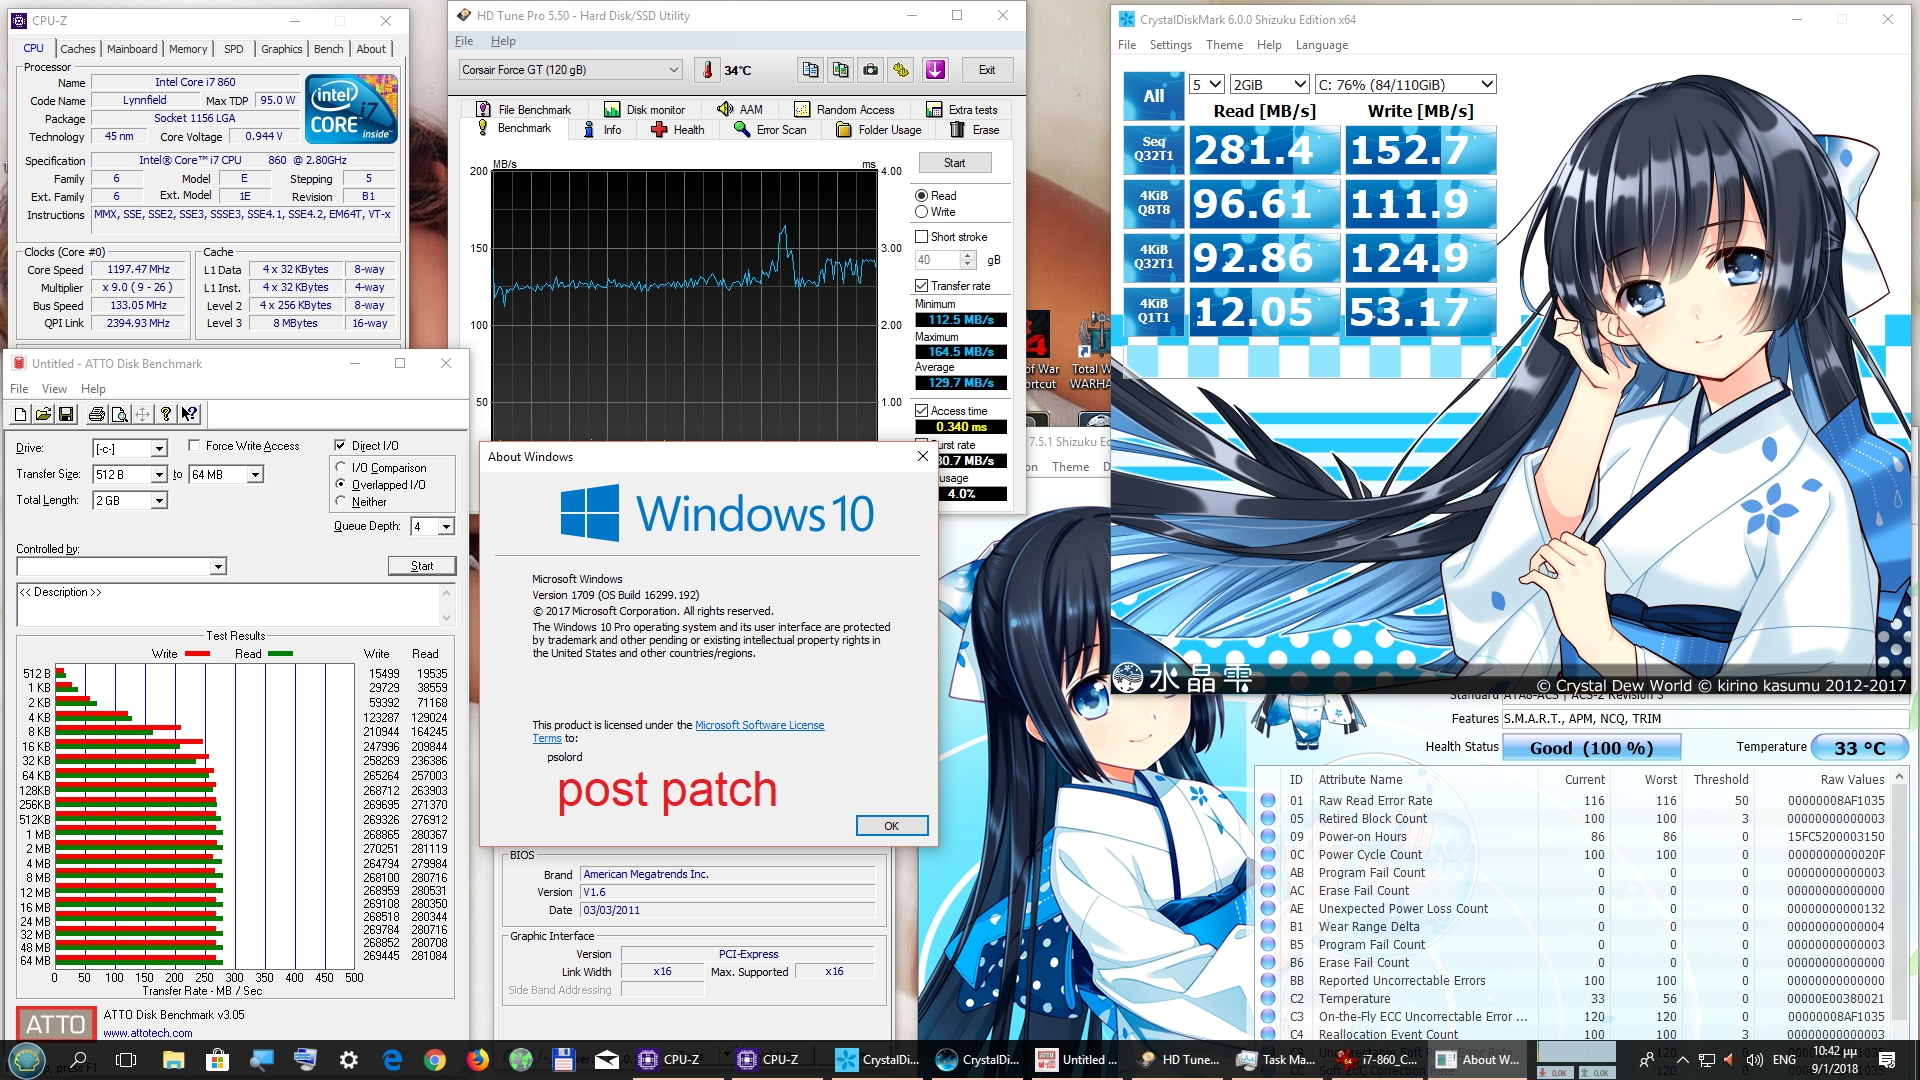Click the ATTO context help arrow icon
1920x1080 pixels.
pyautogui.click(x=189, y=414)
